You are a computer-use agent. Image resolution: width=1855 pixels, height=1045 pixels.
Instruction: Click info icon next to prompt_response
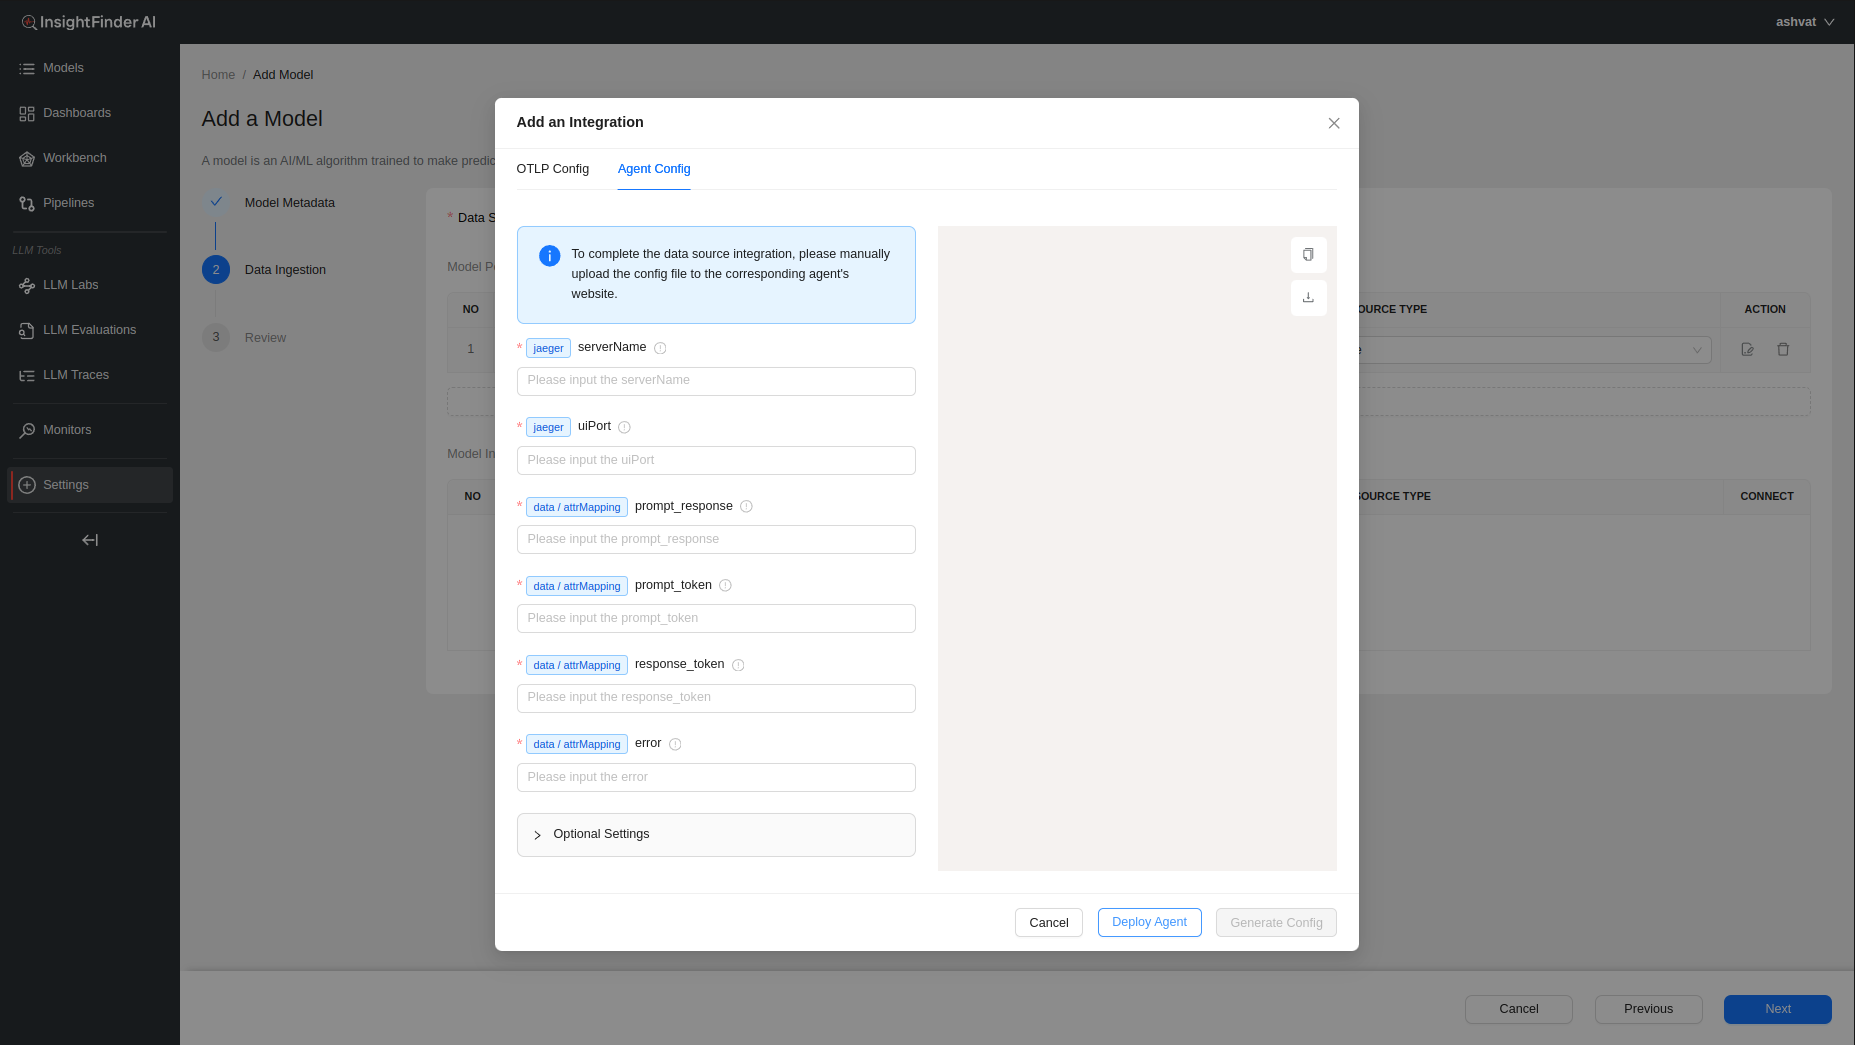746,507
